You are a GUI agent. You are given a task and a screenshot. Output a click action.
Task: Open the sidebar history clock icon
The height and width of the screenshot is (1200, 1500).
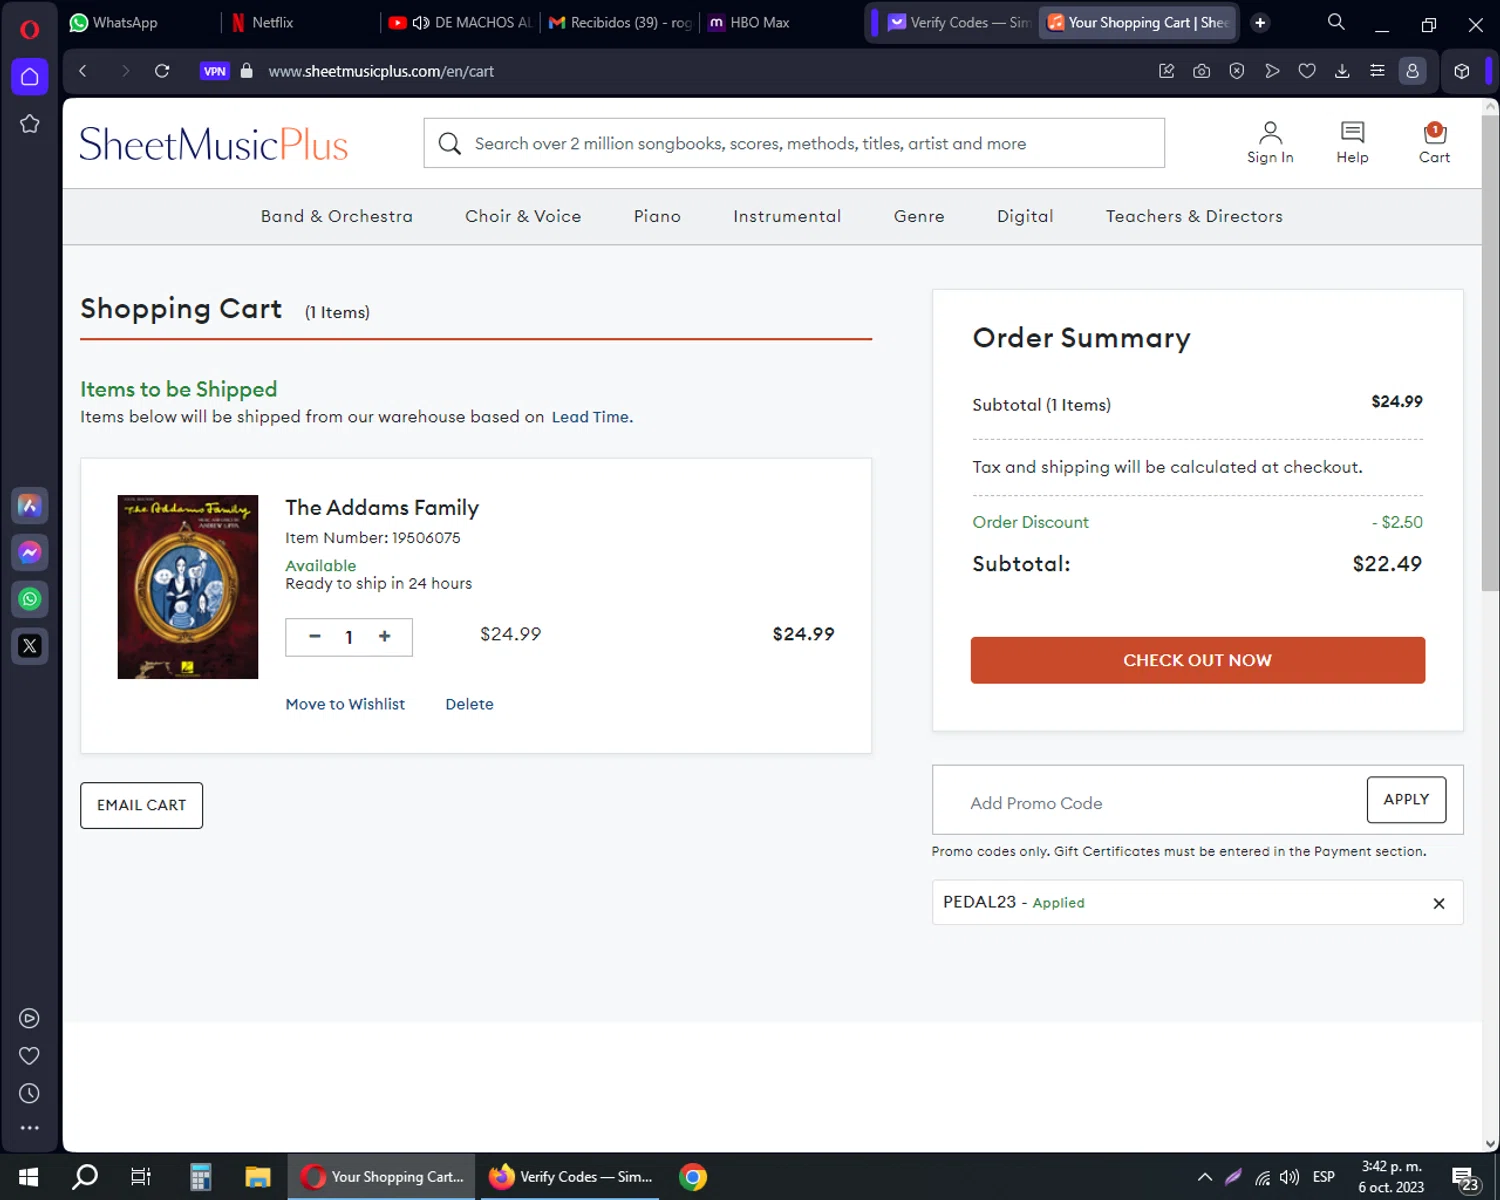[x=29, y=1094]
